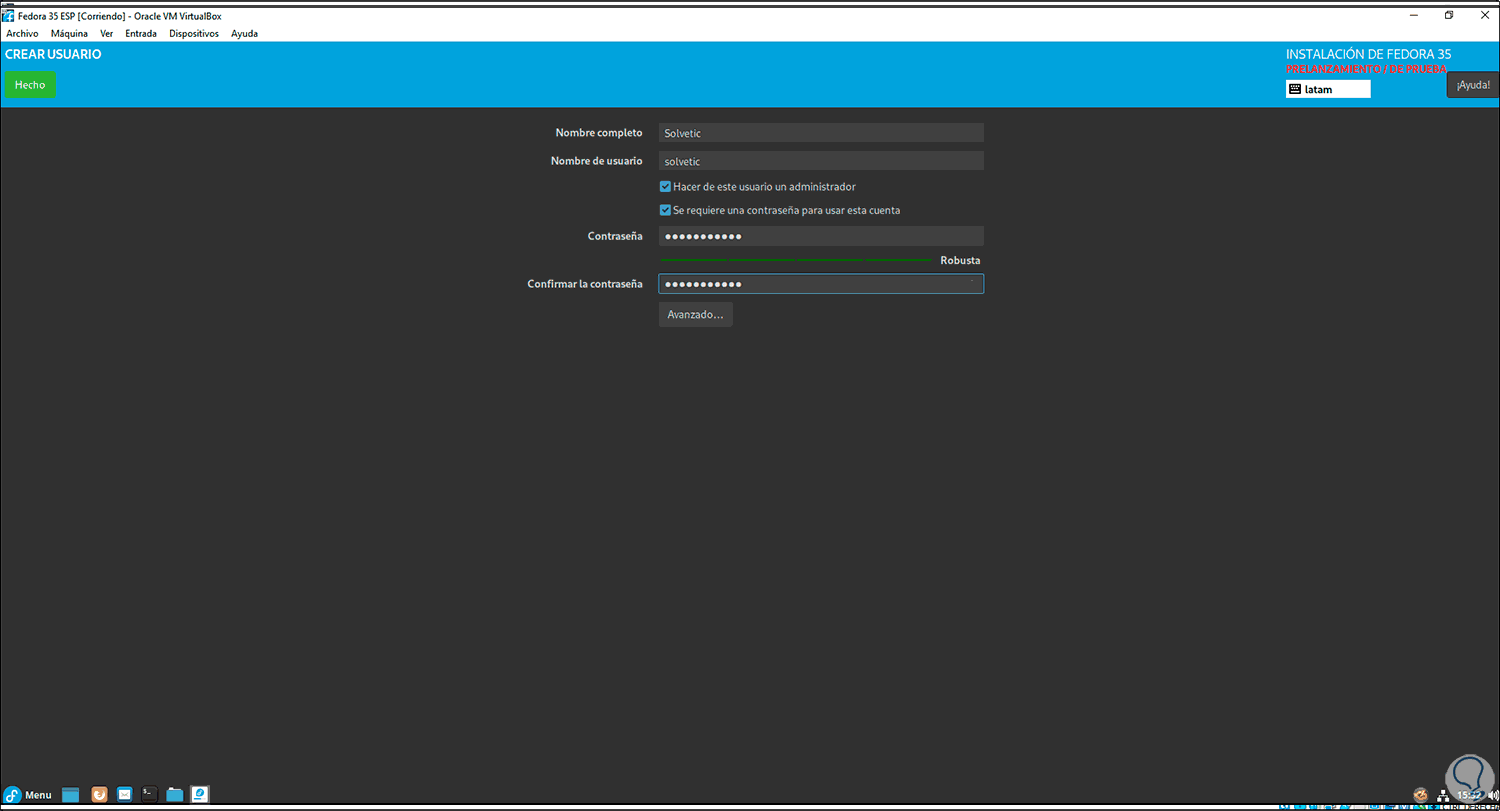The width and height of the screenshot is (1500, 811).
Task: Open the file manager folder icon
Action: point(175,795)
